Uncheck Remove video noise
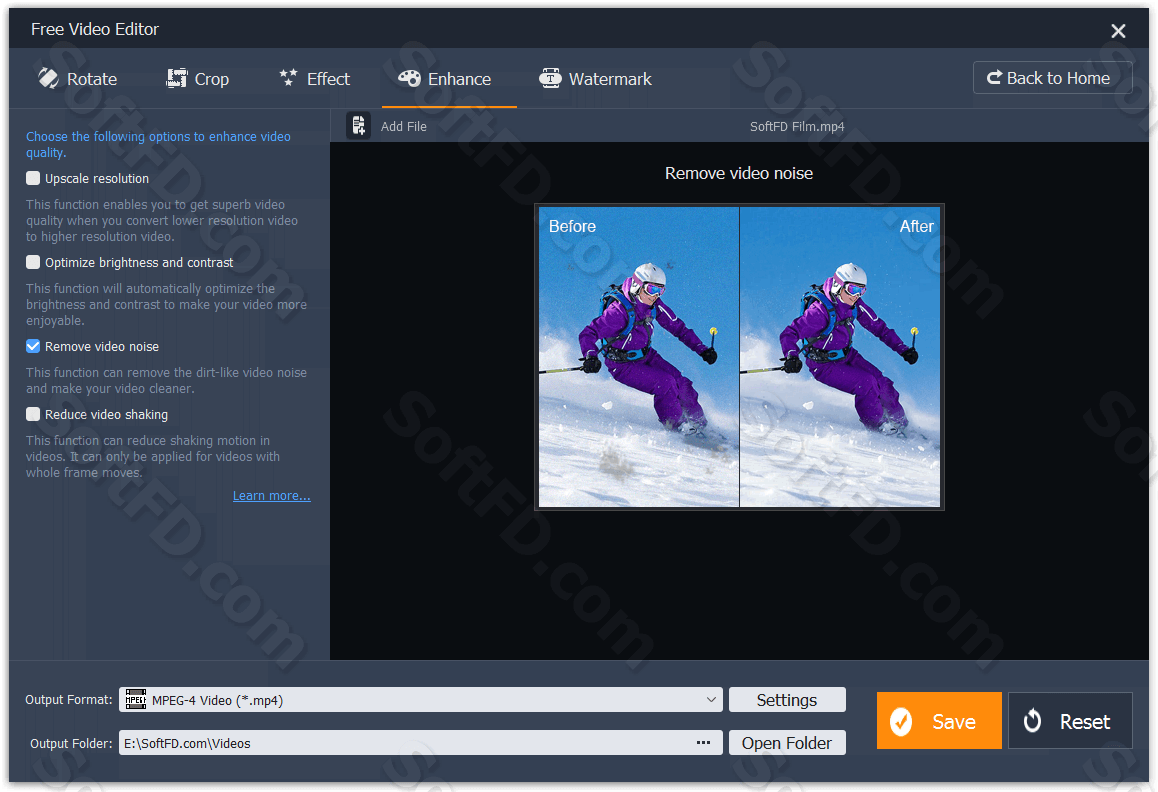The image size is (1158, 792). tap(33, 346)
